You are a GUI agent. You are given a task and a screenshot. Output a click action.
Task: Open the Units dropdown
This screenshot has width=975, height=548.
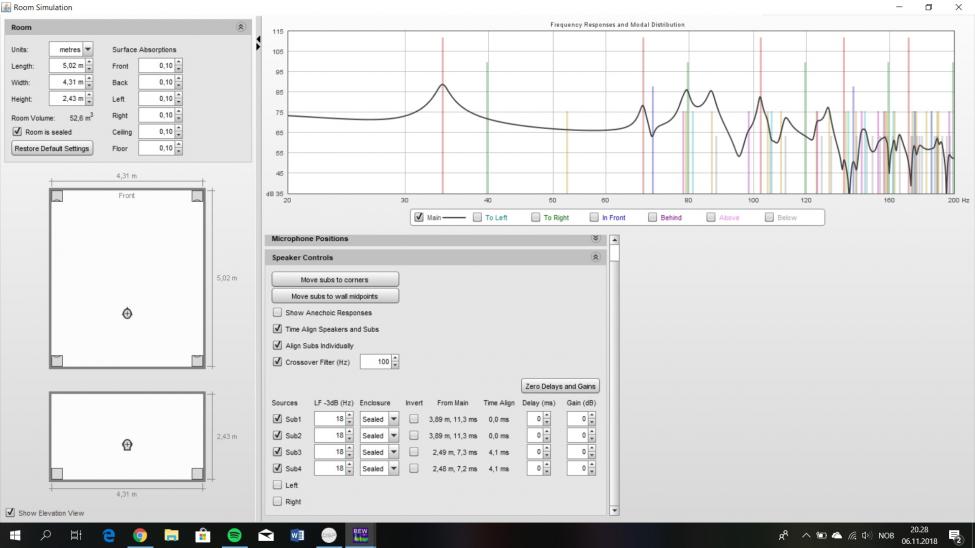(88, 49)
